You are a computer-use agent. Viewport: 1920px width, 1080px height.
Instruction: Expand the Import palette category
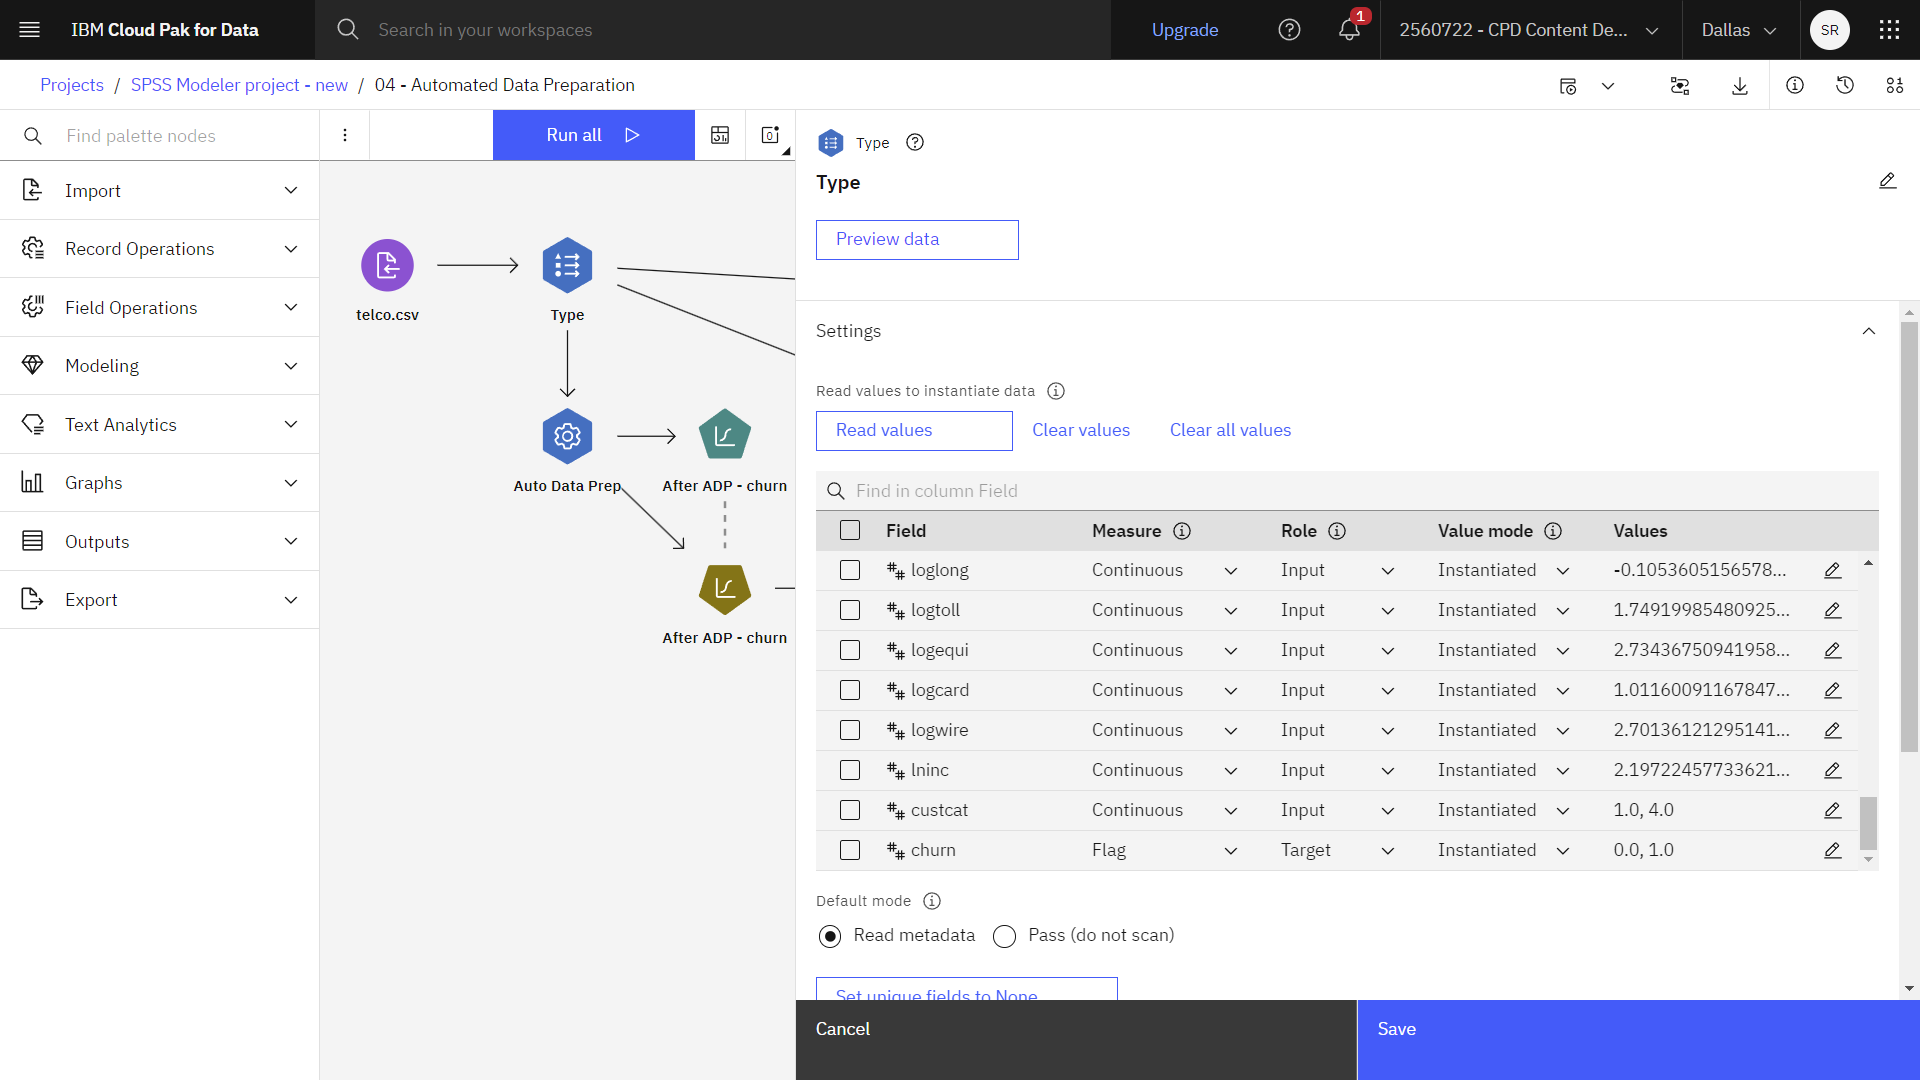click(160, 190)
